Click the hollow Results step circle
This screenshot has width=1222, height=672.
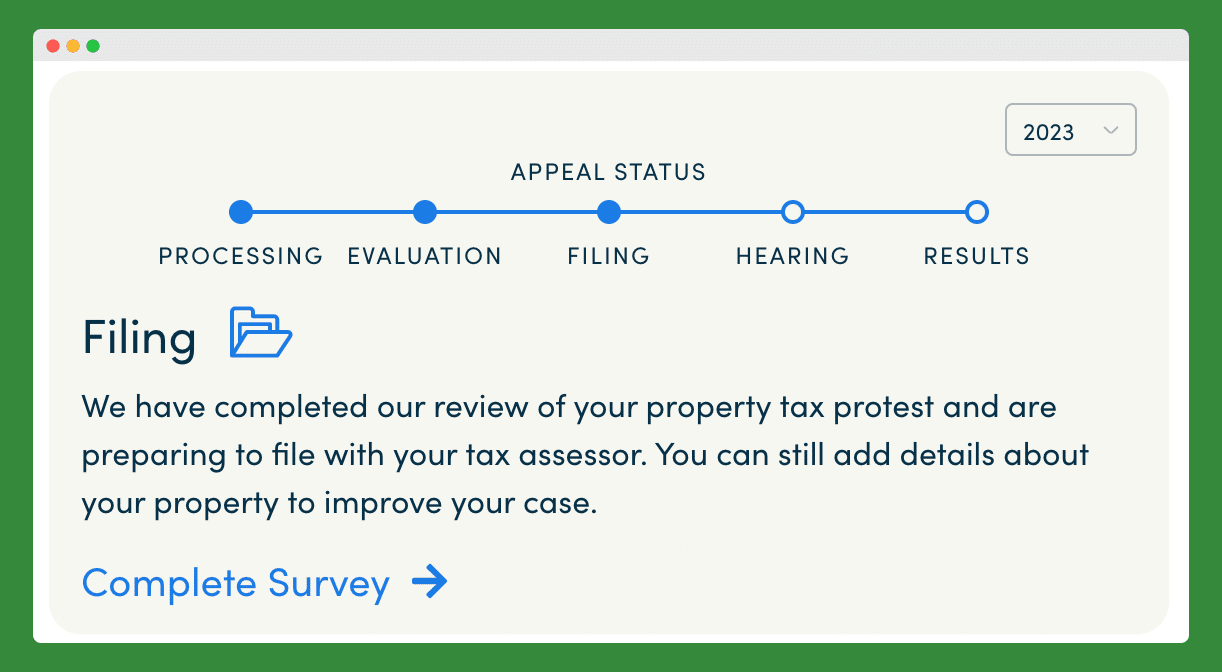pyautogui.click(x=977, y=212)
